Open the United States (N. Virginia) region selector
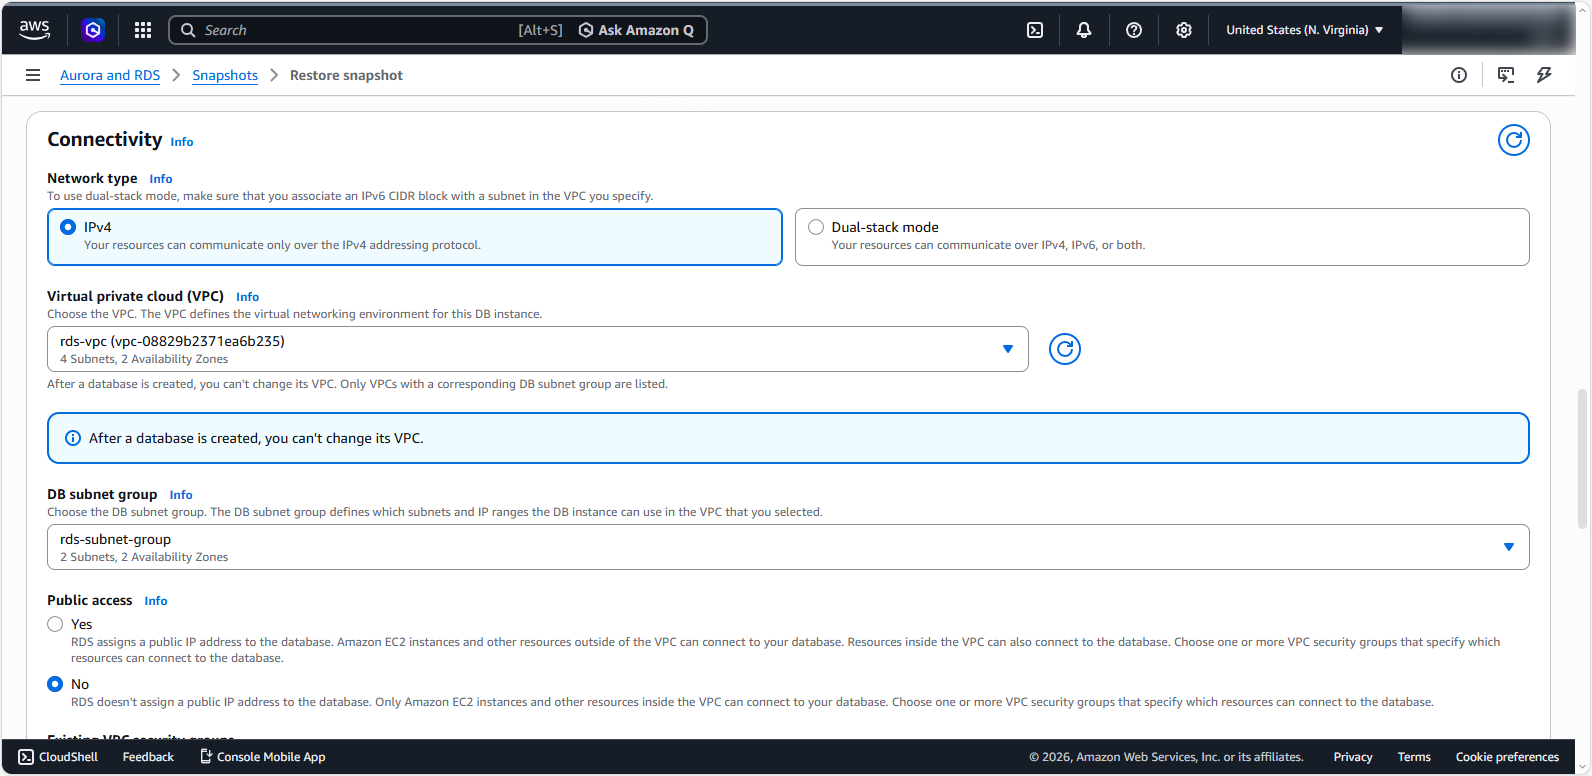 tap(1305, 30)
